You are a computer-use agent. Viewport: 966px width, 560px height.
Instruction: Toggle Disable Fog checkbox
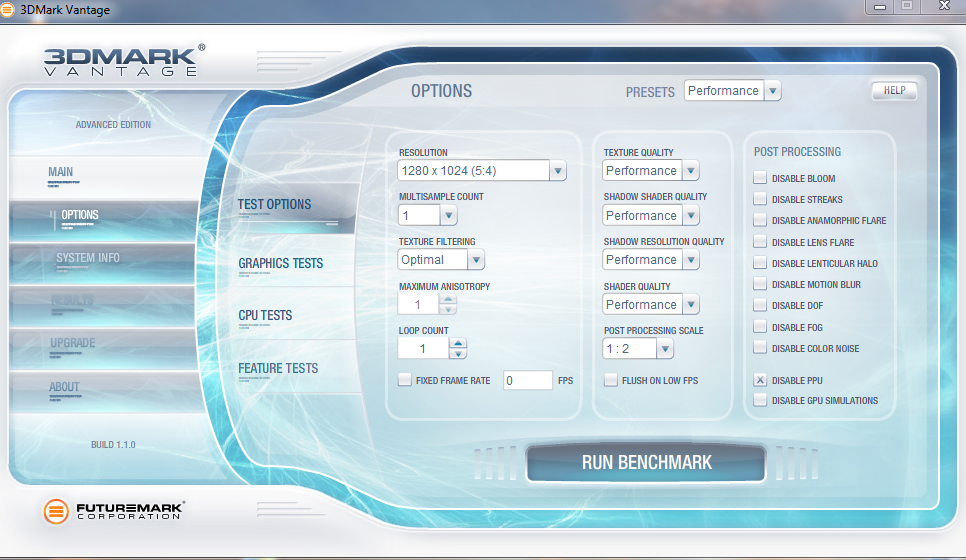point(760,327)
